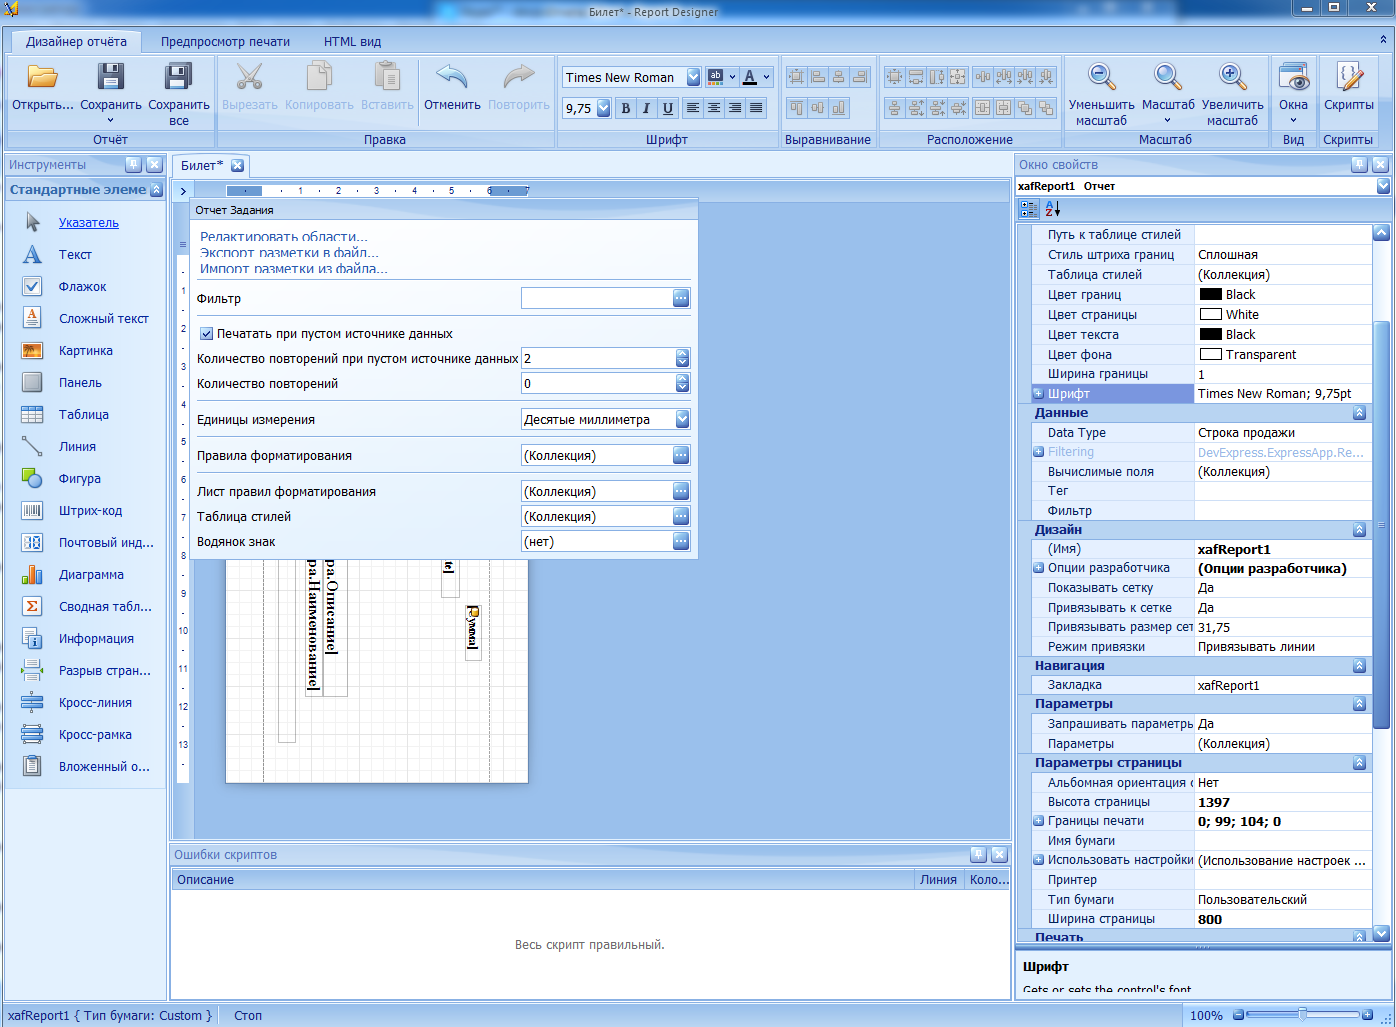The image size is (1396, 1027).
Task: Select the Текст label tool
Action: click(75, 255)
